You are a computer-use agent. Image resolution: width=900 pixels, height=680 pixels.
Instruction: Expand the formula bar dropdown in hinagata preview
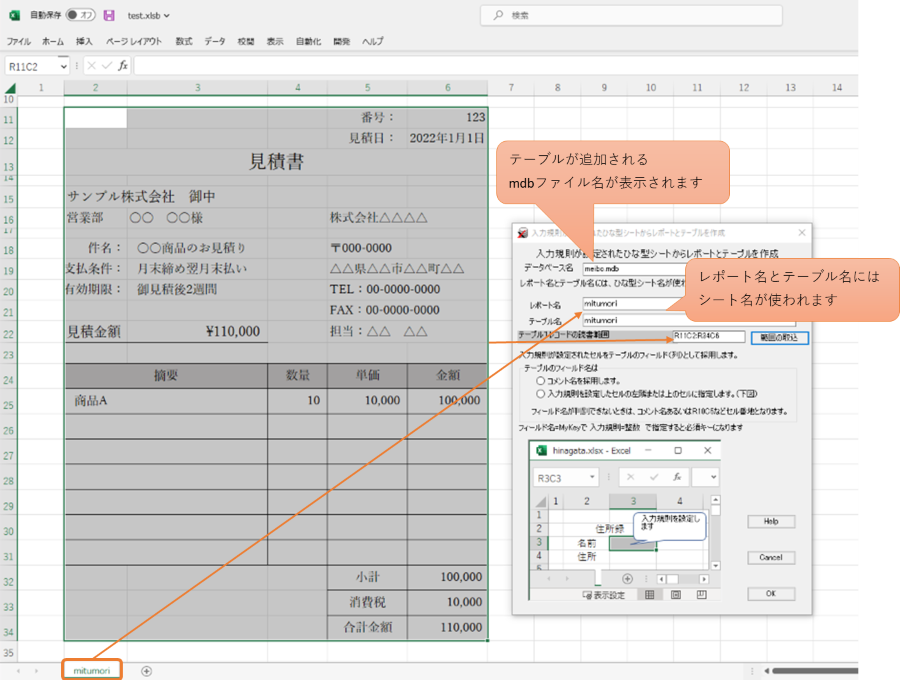coord(713,477)
